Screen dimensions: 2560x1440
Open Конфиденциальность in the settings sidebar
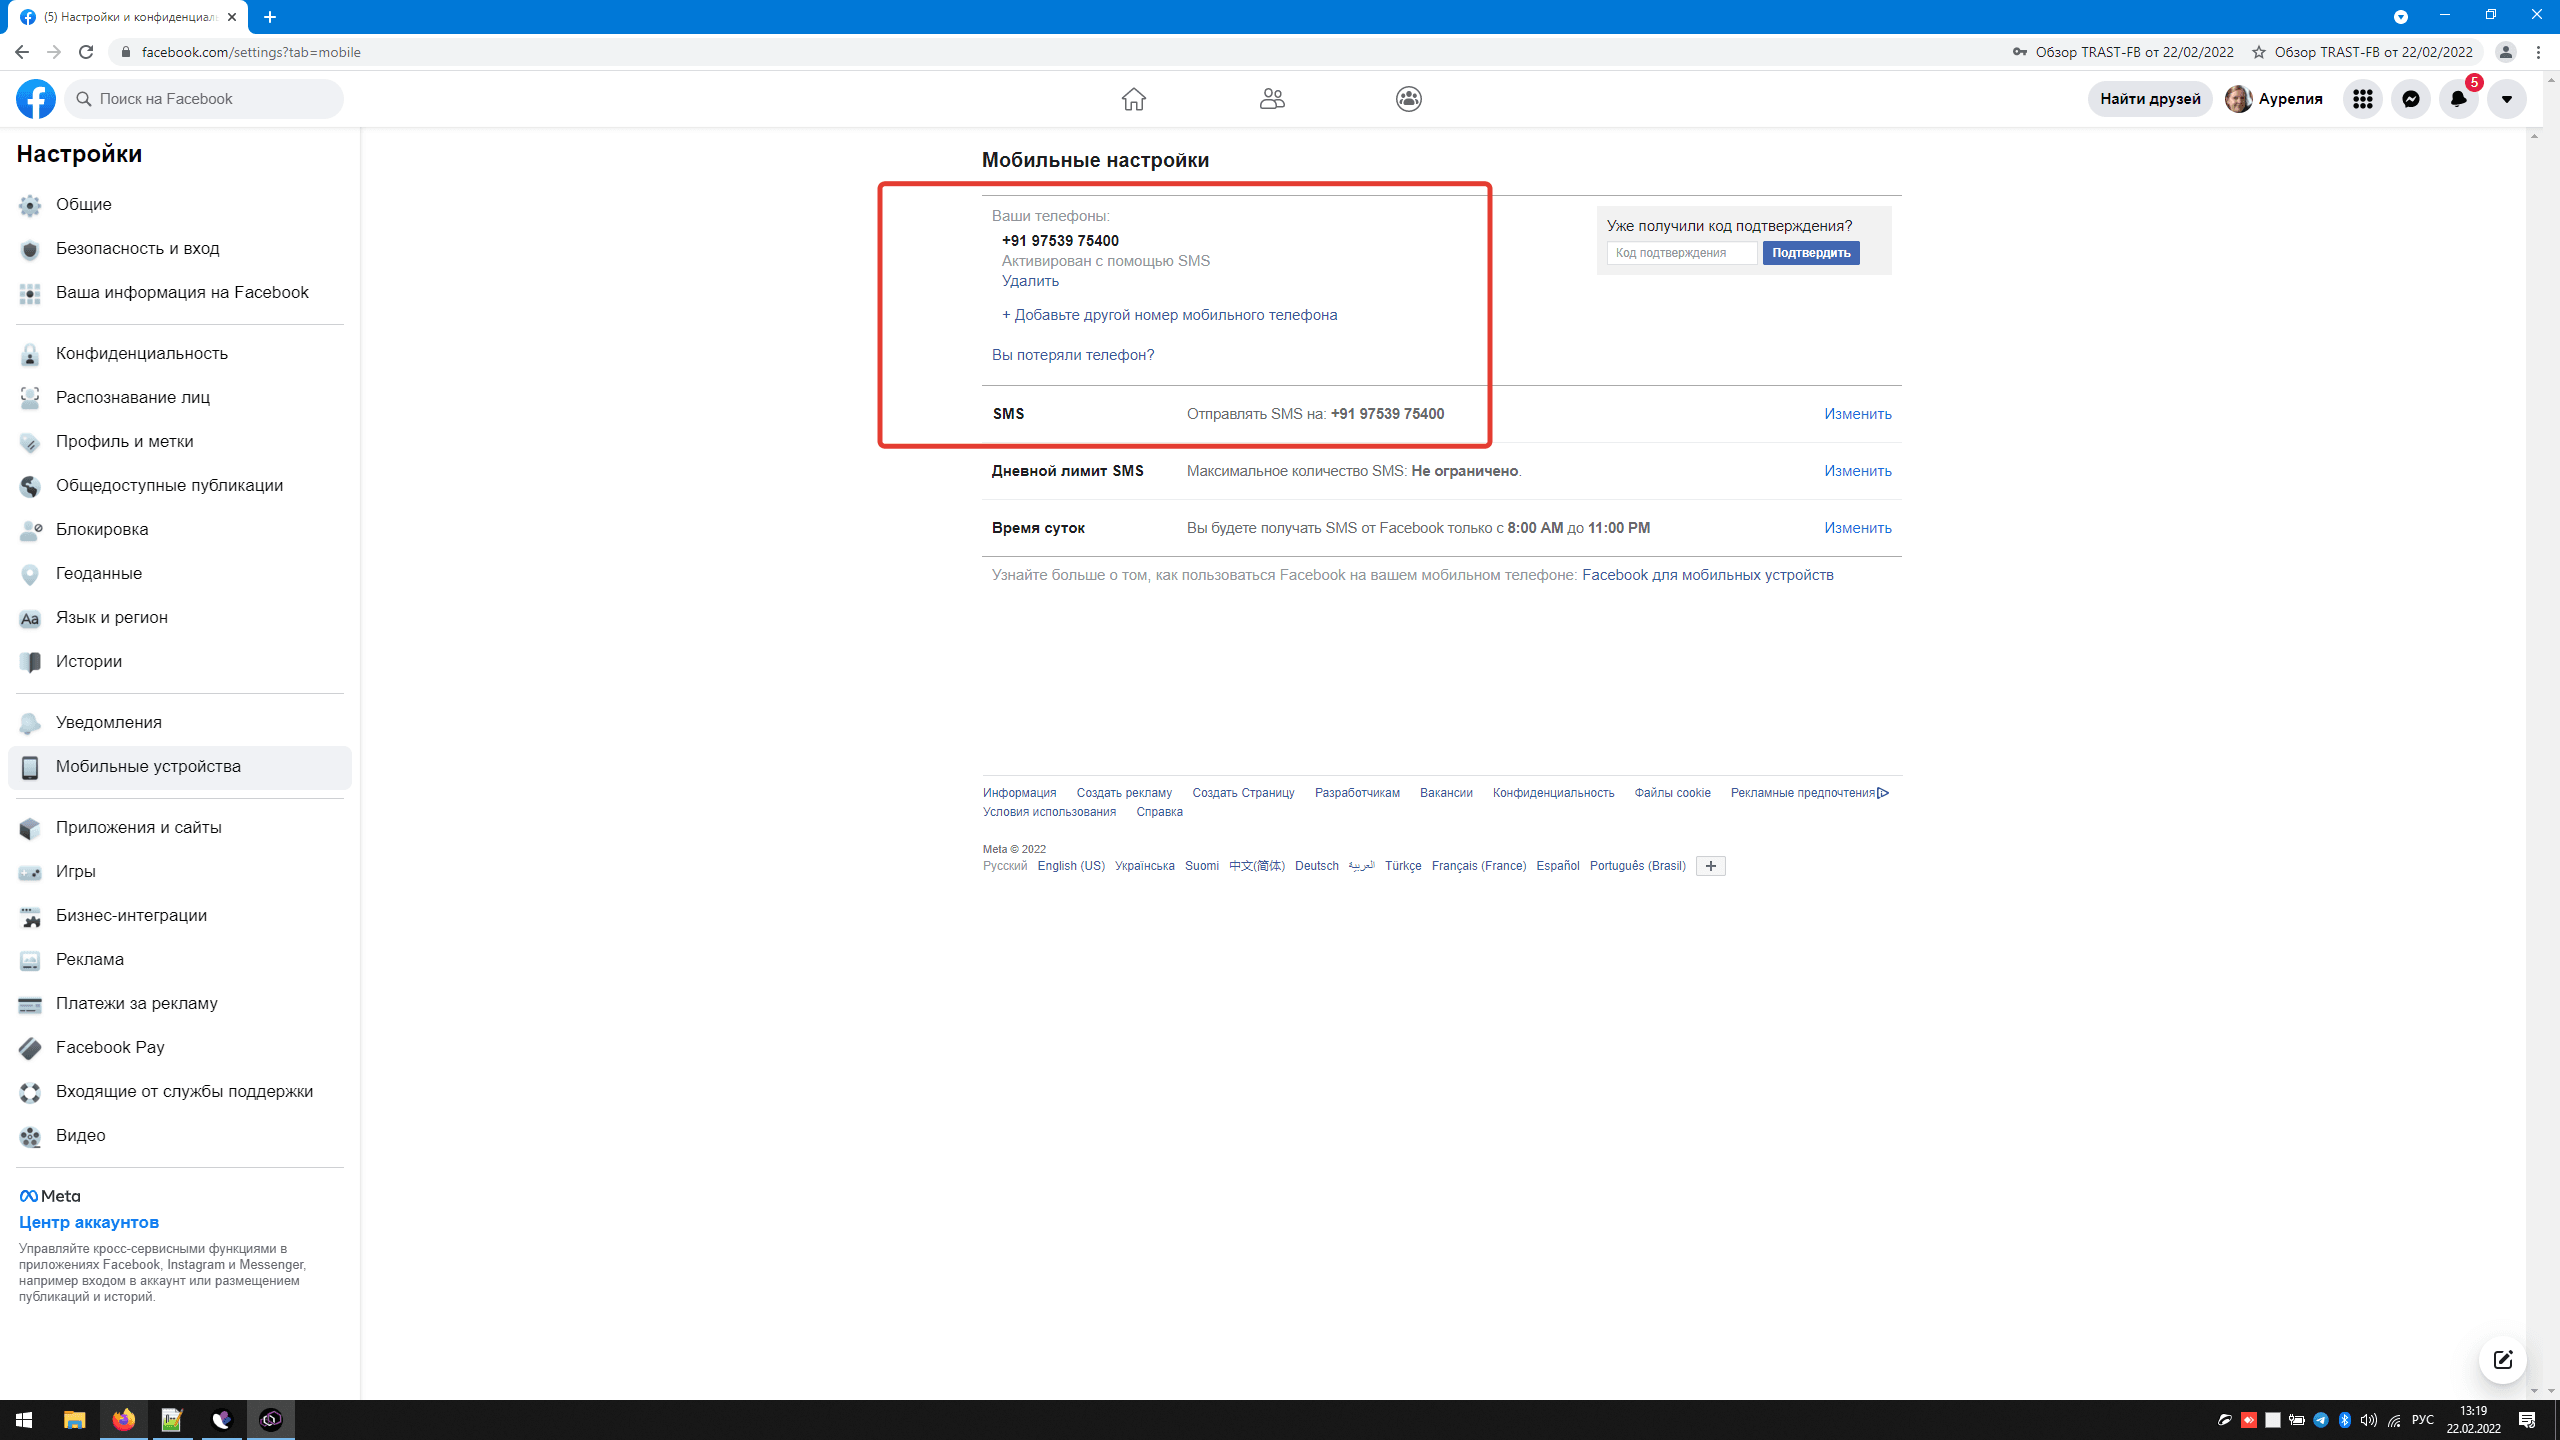(180, 353)
